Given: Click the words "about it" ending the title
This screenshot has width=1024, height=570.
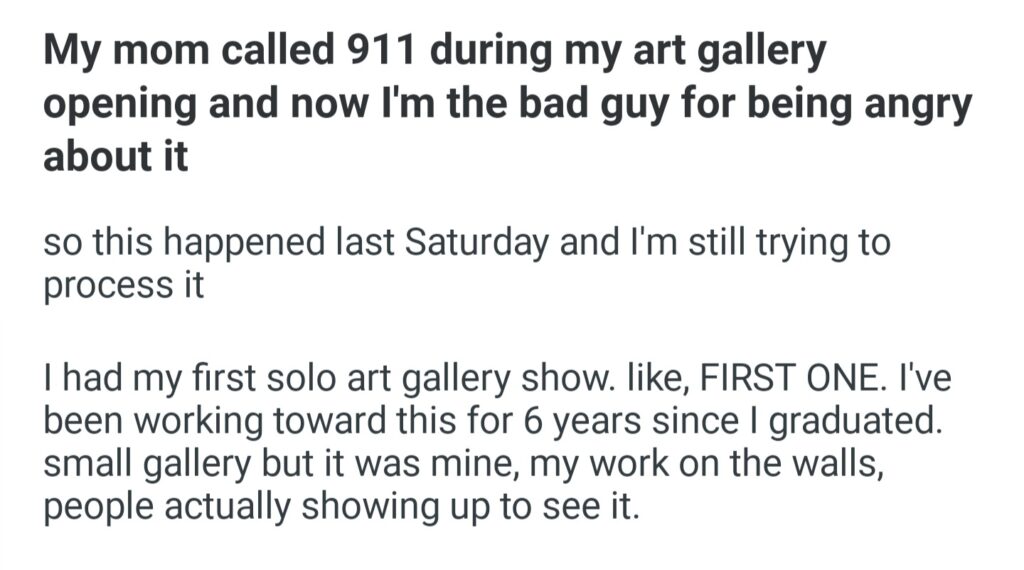Looking at the screenshot, I should (115, 158).
